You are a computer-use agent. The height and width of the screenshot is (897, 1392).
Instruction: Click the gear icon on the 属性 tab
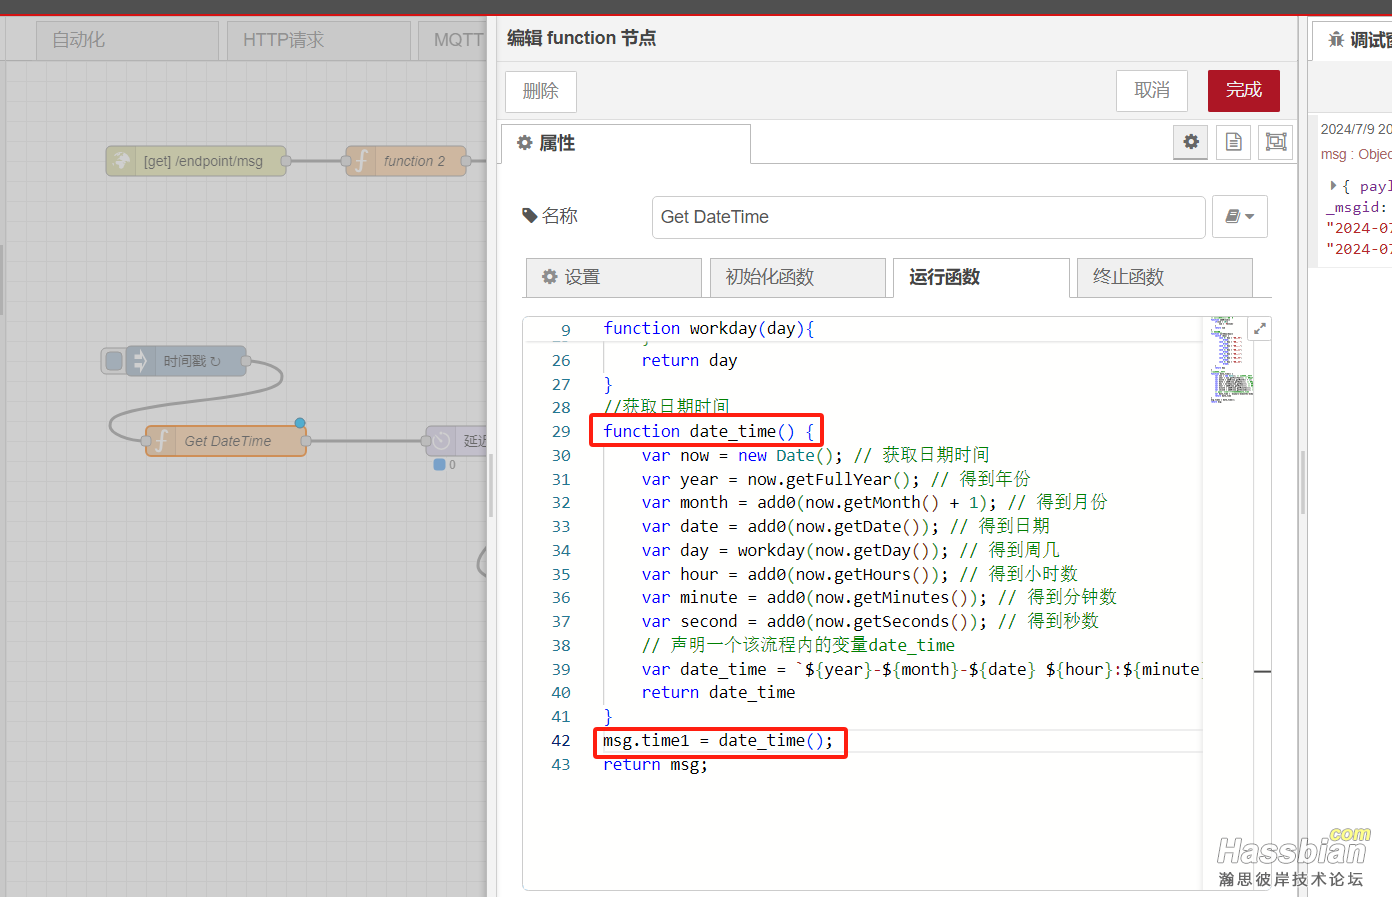525,143
